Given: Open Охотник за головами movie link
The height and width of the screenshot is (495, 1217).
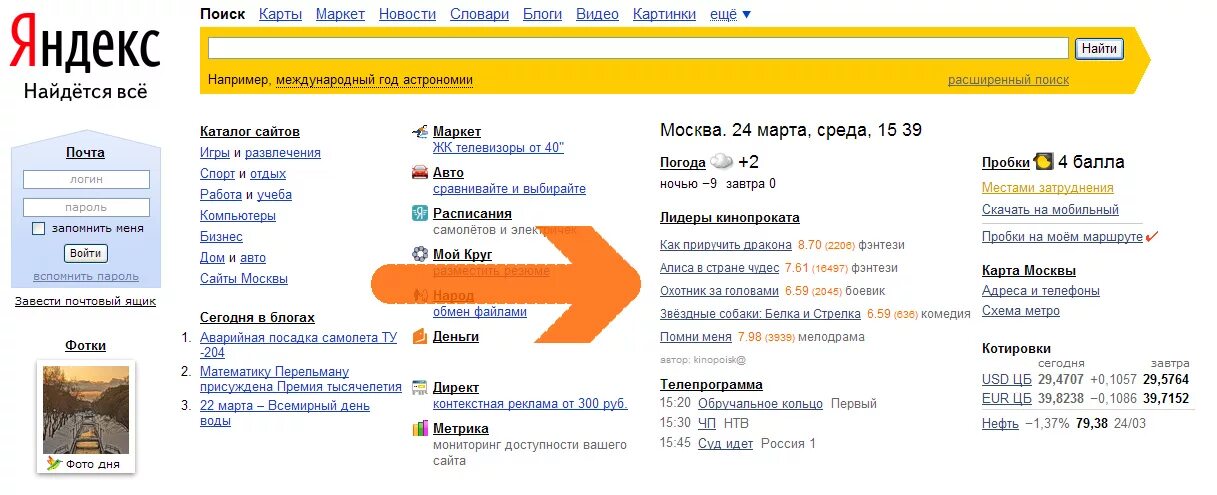Looking at the screenshot, I should pyautogui.click(x=719, y=291).
